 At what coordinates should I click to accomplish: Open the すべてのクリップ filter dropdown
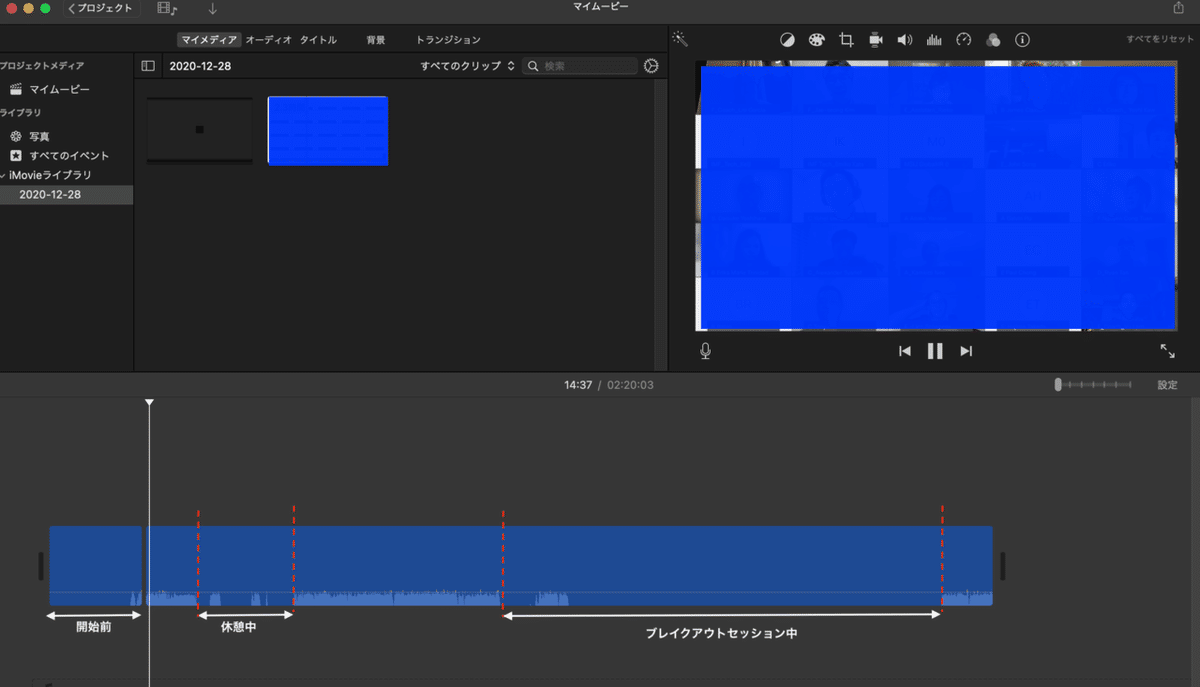[468, 66]
